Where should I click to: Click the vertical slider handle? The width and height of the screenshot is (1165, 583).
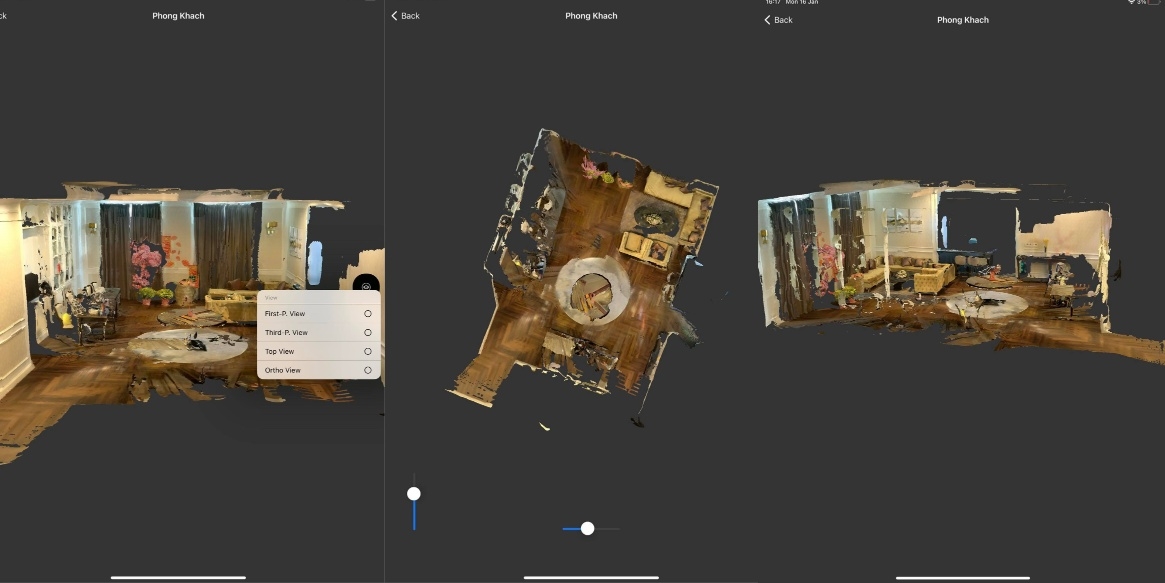tap(414, 494)
